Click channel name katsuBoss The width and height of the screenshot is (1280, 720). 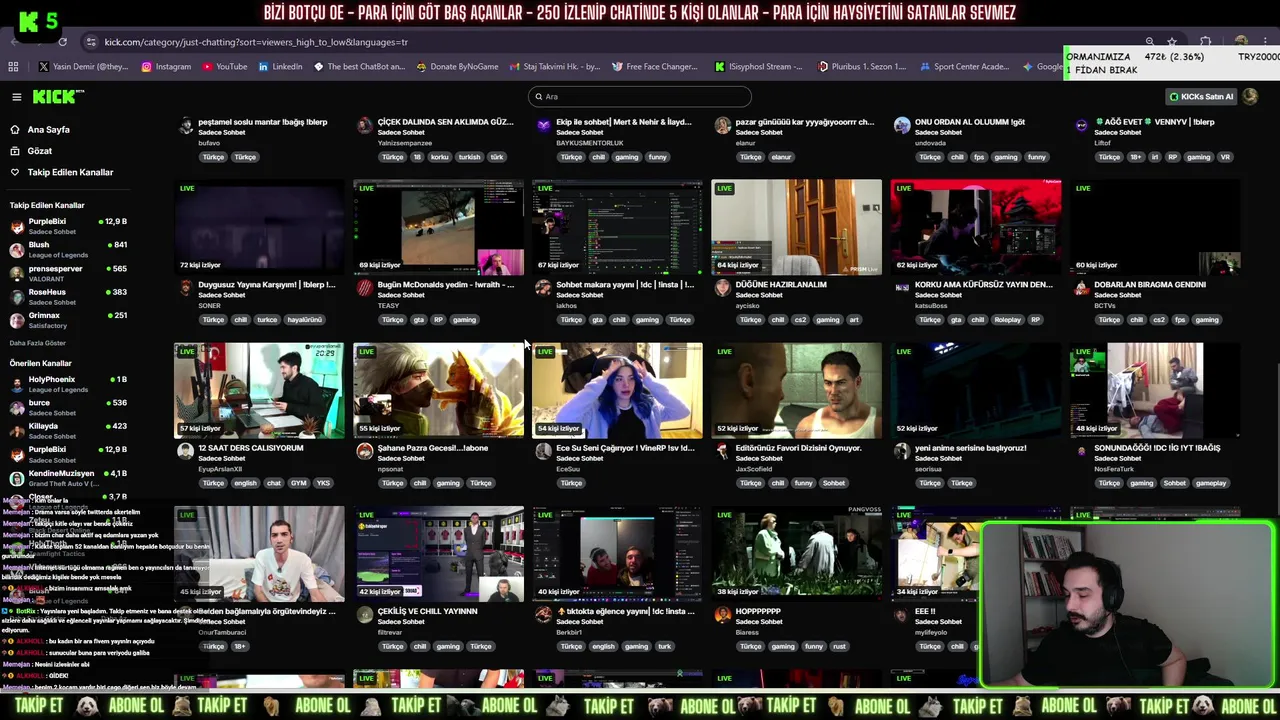[931, 306]
